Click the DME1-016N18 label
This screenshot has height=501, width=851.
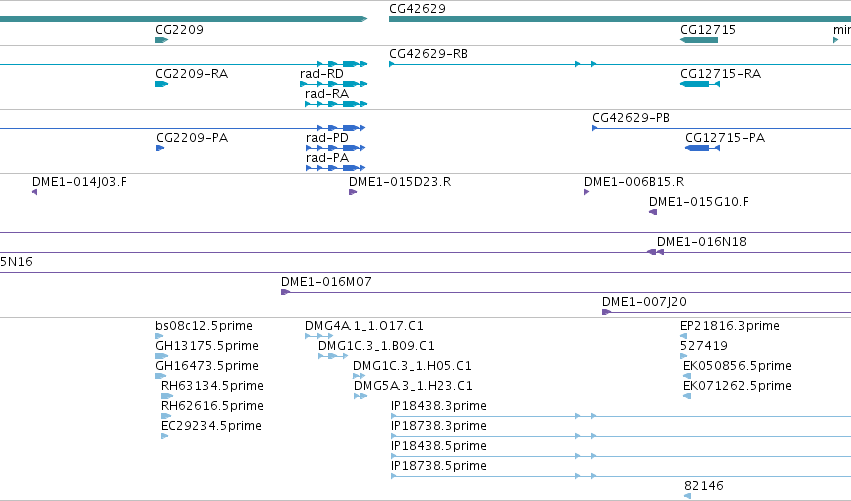(702, 242)
